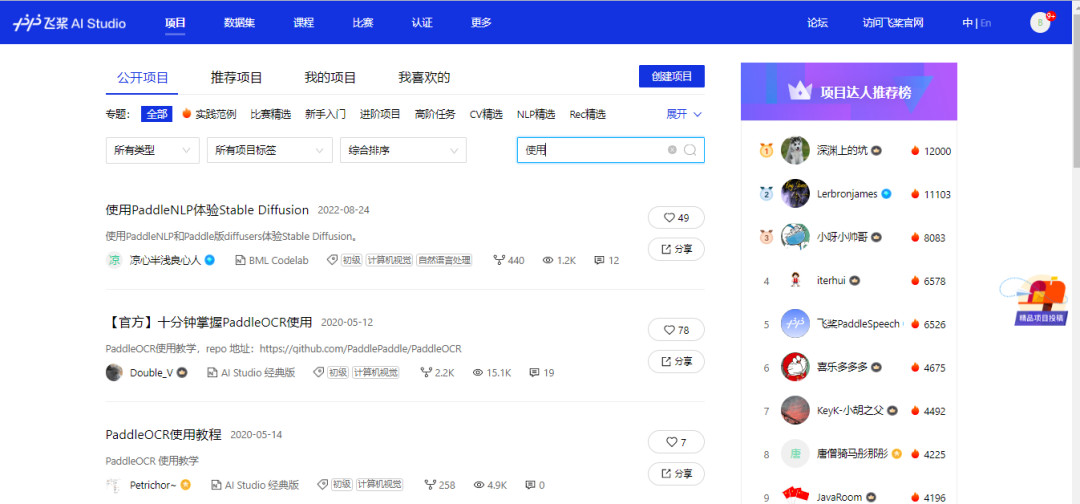
Task: Open 访问飞桨官网 link
Action: coord(893,23)
